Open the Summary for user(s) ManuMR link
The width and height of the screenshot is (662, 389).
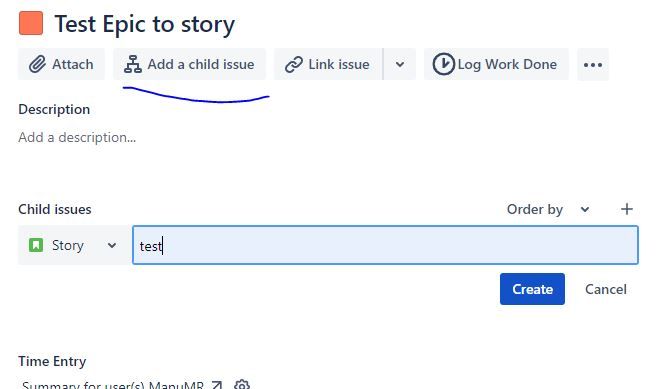pos(113,385)
